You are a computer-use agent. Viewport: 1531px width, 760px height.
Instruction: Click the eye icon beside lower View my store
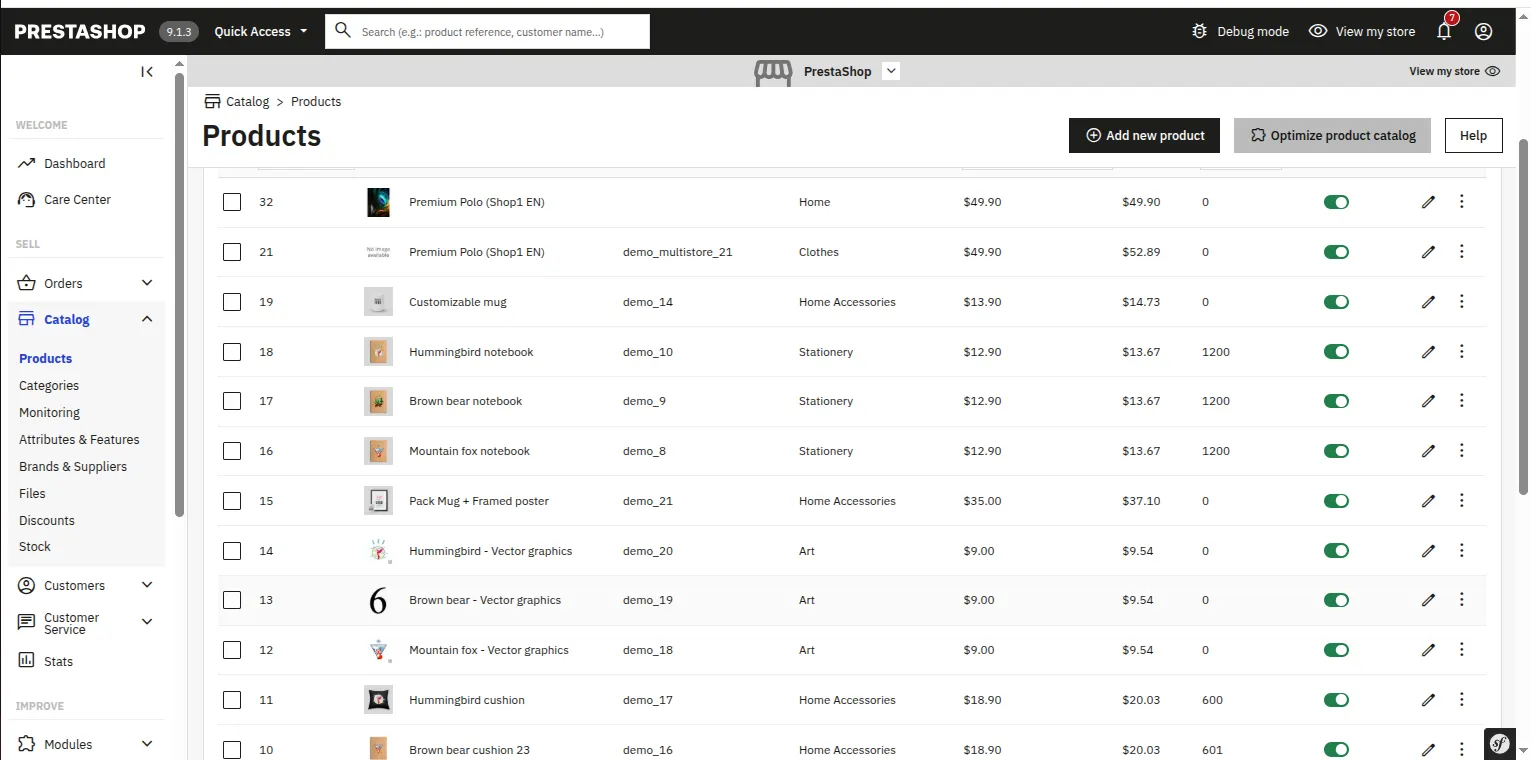pos(1493,71)
